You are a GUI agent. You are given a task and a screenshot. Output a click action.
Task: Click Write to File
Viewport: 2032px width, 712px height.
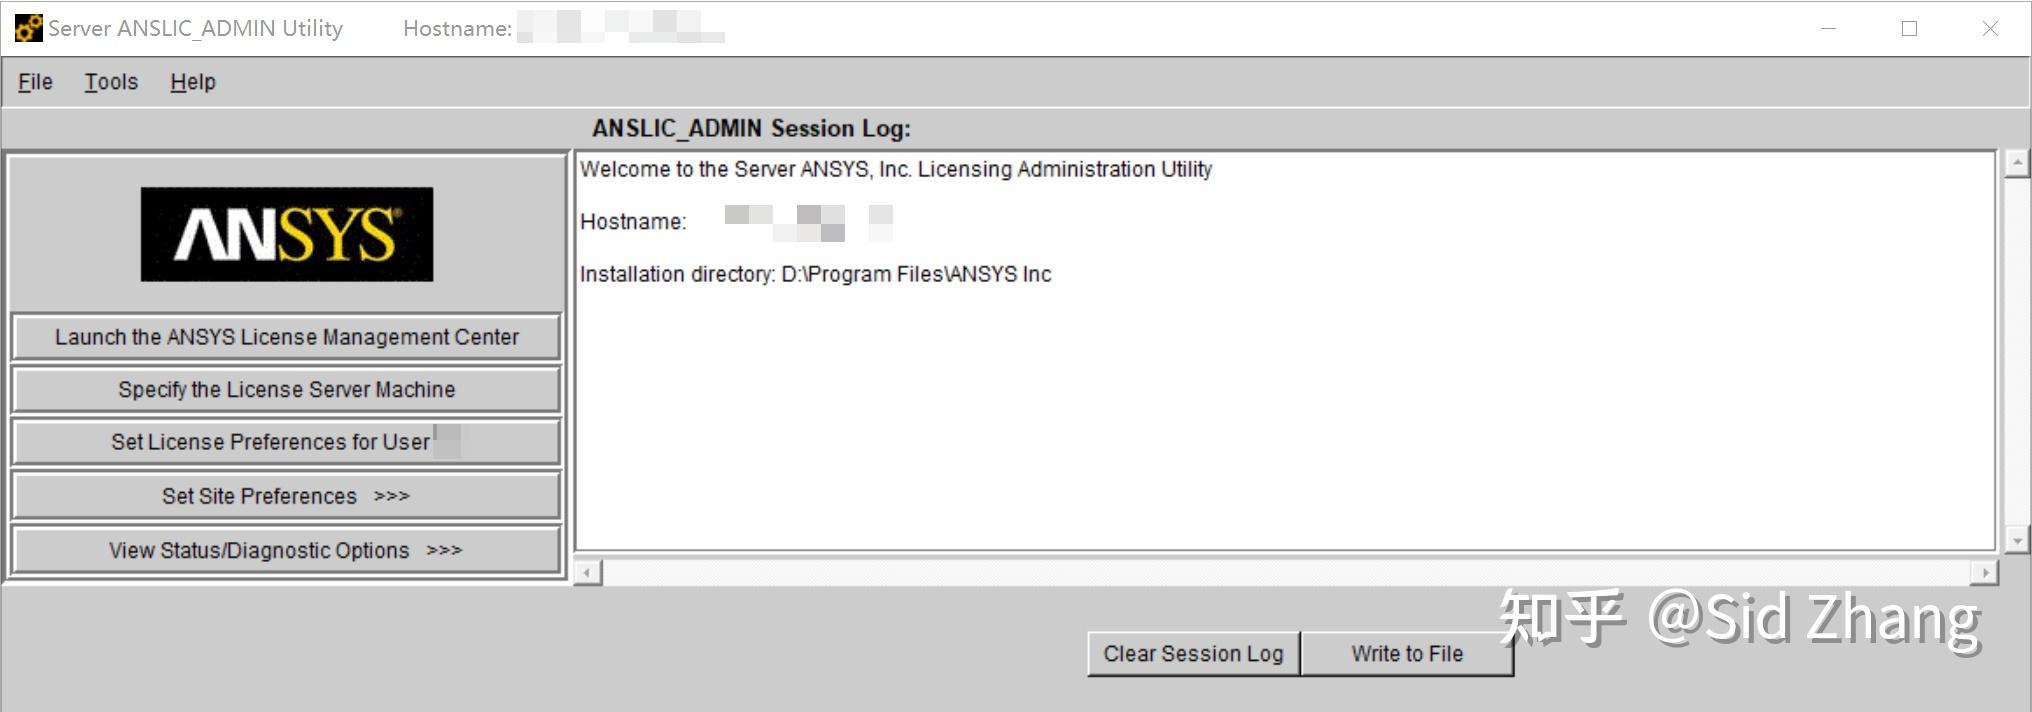(1406, 653)
